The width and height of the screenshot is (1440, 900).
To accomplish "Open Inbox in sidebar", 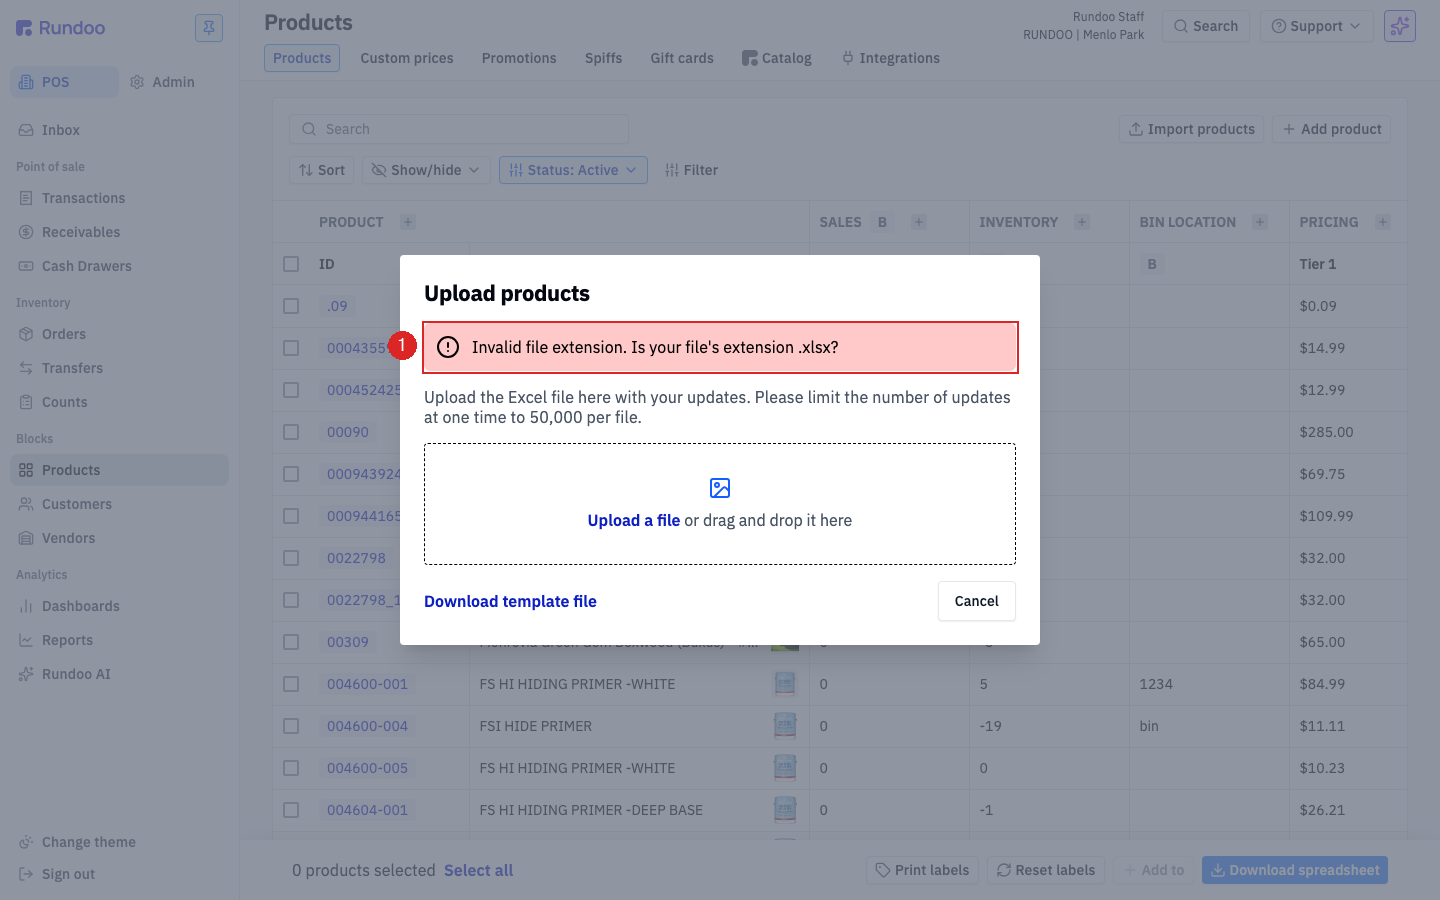I will pos(119,130).
